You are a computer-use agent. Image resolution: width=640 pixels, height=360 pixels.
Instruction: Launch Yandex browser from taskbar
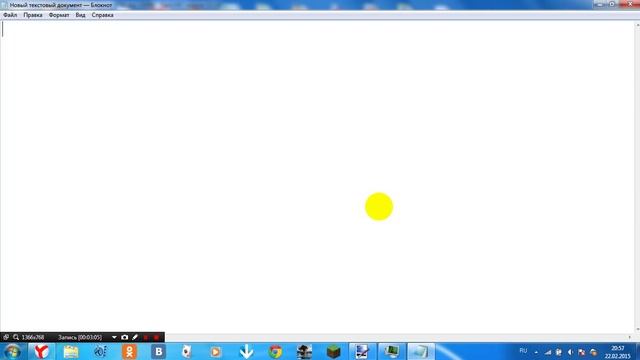coord(41,351)
